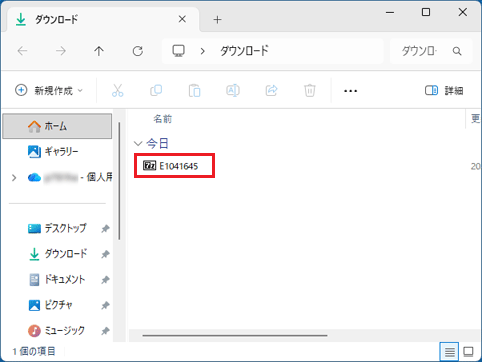Open the See more (…) menu

(x=350, y=91)
